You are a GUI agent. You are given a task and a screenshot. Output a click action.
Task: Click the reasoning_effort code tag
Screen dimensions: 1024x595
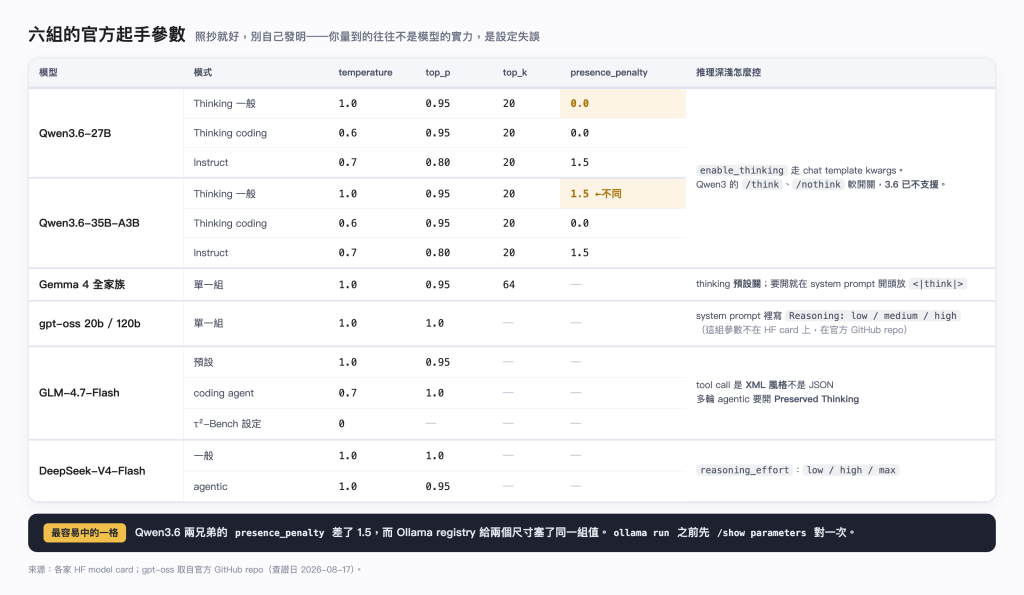[x=744, y=470]
